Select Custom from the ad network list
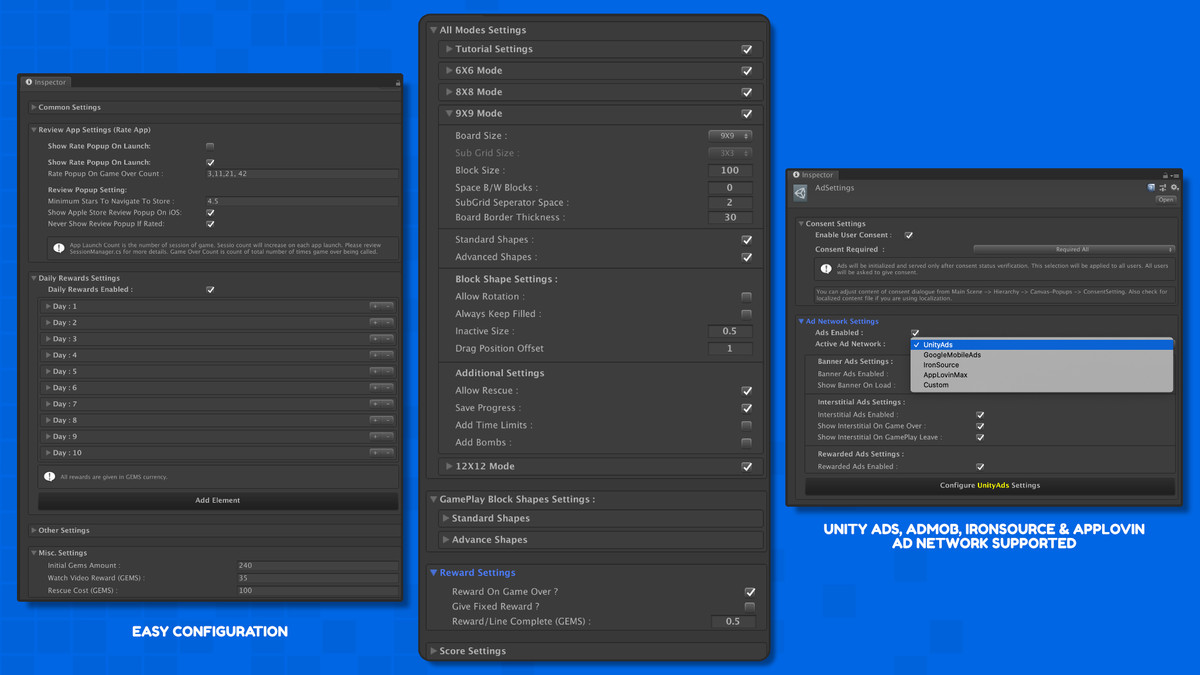Image resolution: width=1200 pixels, height=675 pixels. (x=1041, y=385)
